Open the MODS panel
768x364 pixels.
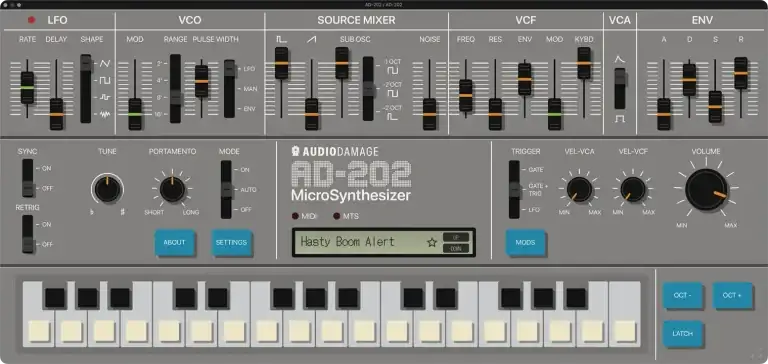(526, 242)
